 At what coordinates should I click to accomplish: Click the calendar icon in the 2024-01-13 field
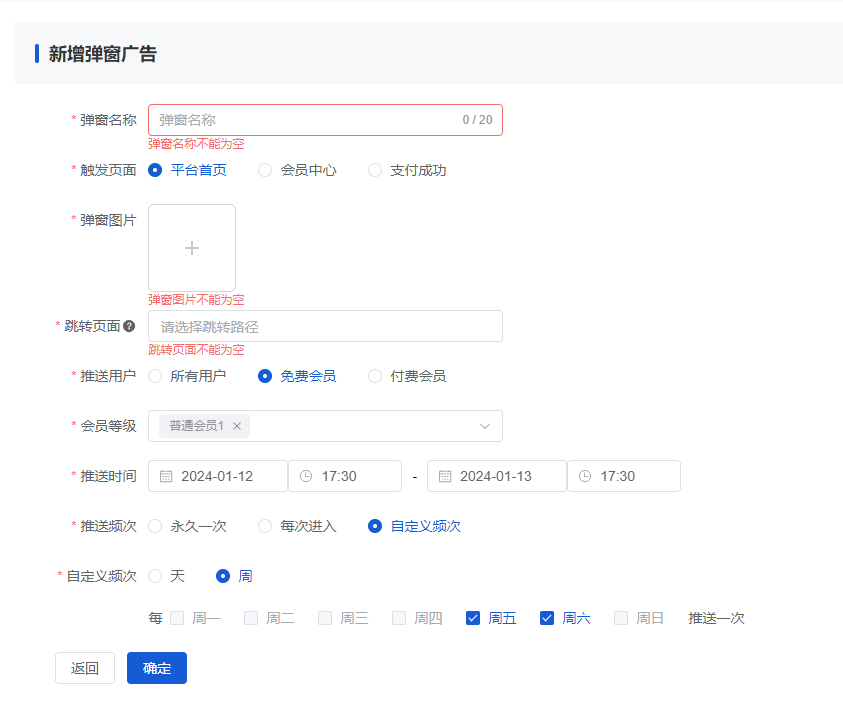[x=445, y=476]
